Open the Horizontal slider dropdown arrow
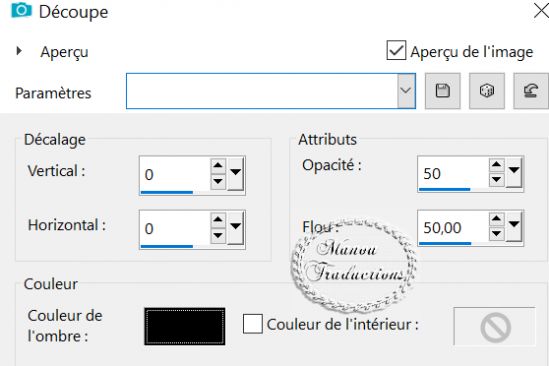This screenshot has width=549, height=366. pos(236,228)
